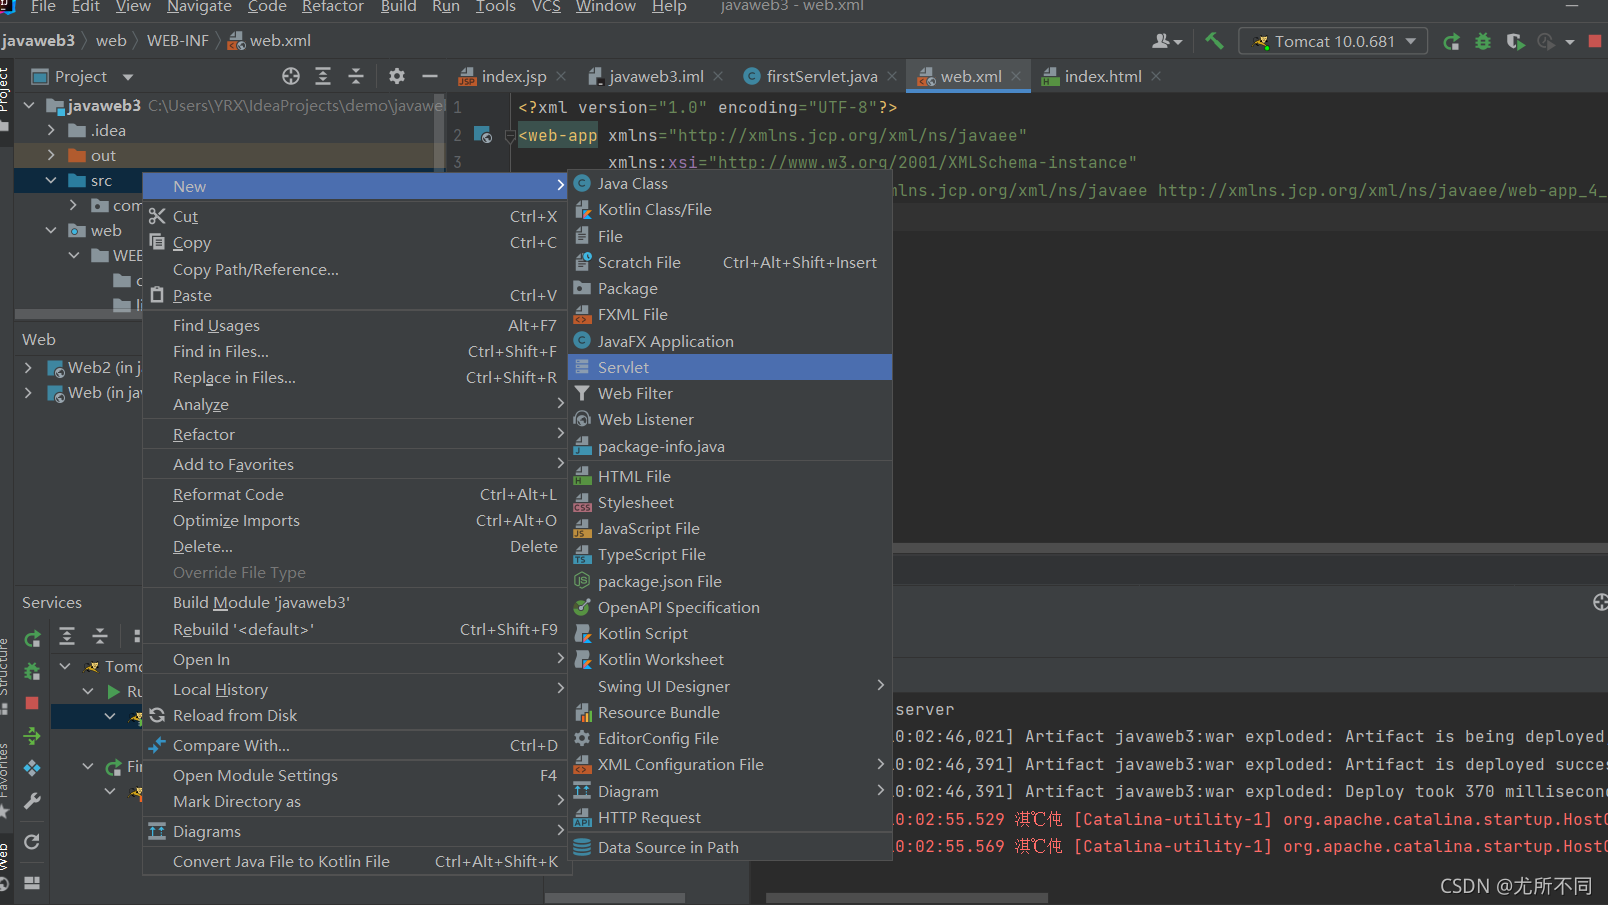
Task: Open the Navigate menu
Action: coord(199,7)
